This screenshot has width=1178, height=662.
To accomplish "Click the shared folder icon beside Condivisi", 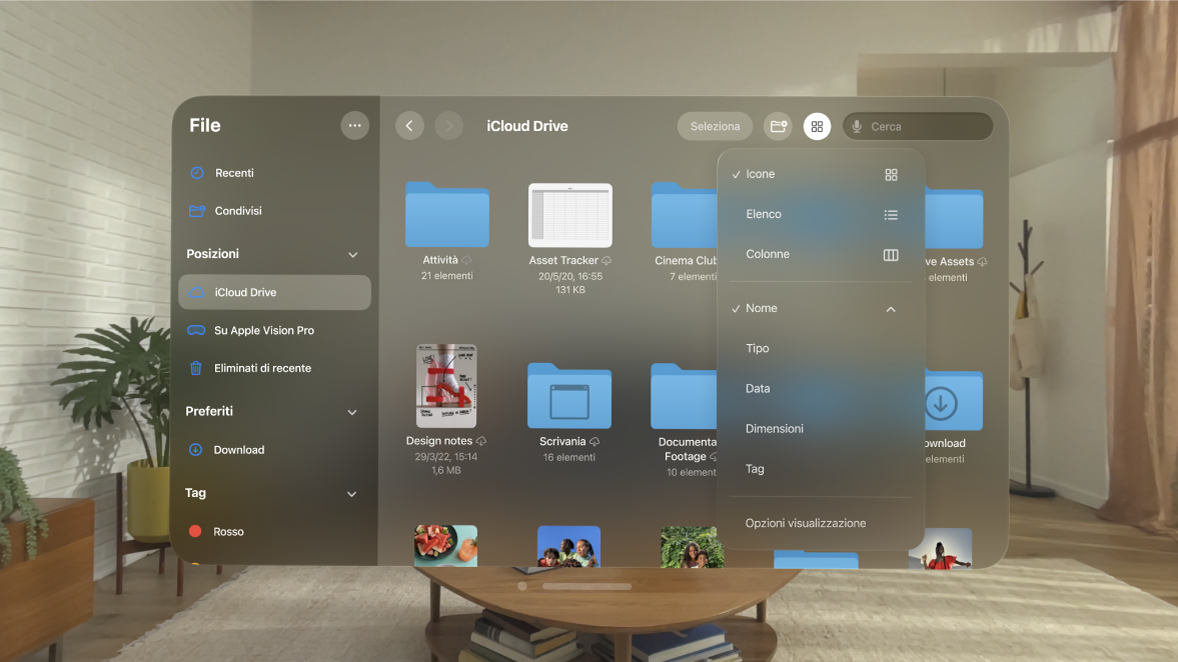I will click(197, 211).
